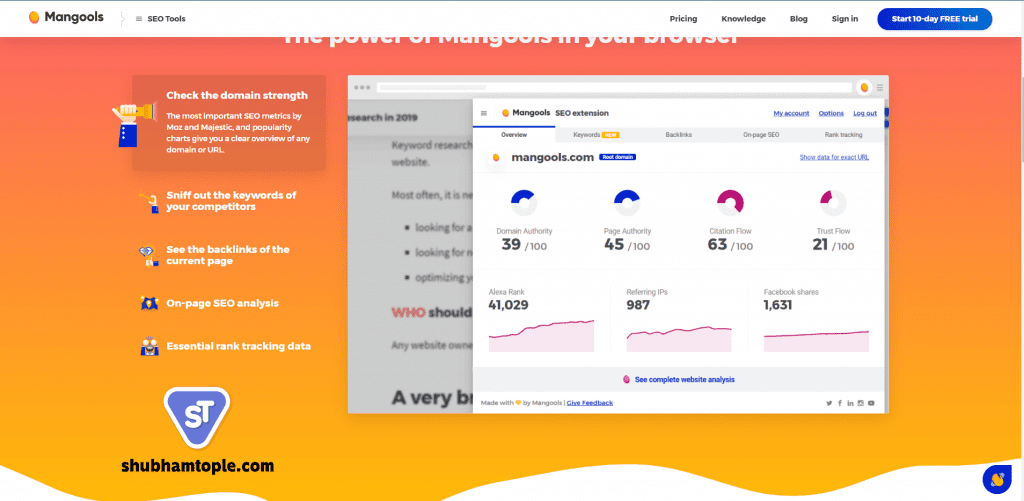
Task: Click the Domain Authority donut chart
Action: (524, 202)
